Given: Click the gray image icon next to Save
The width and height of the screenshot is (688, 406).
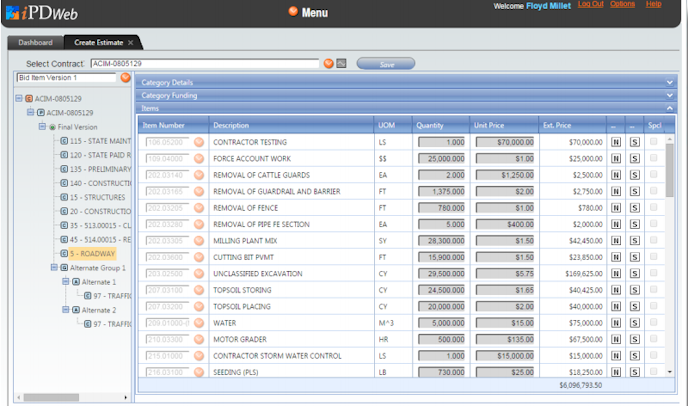Looking at the screenshot, I should [x=341, y=64].
